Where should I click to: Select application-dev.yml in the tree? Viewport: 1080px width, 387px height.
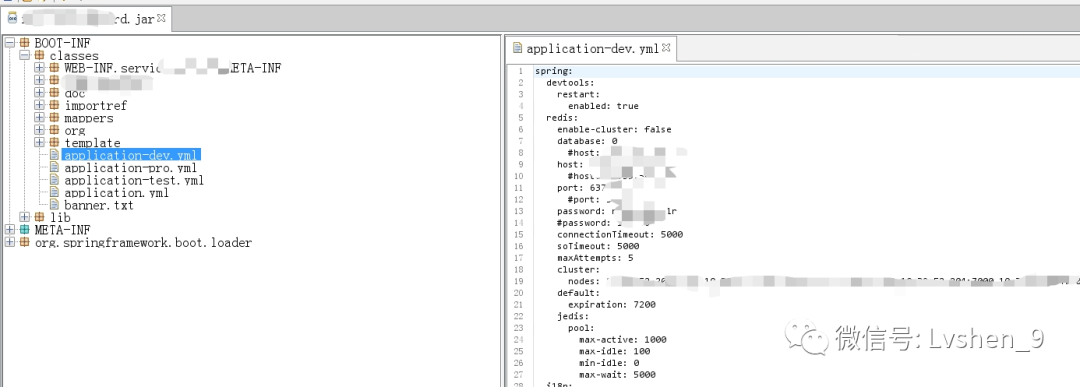click(132, 155)
